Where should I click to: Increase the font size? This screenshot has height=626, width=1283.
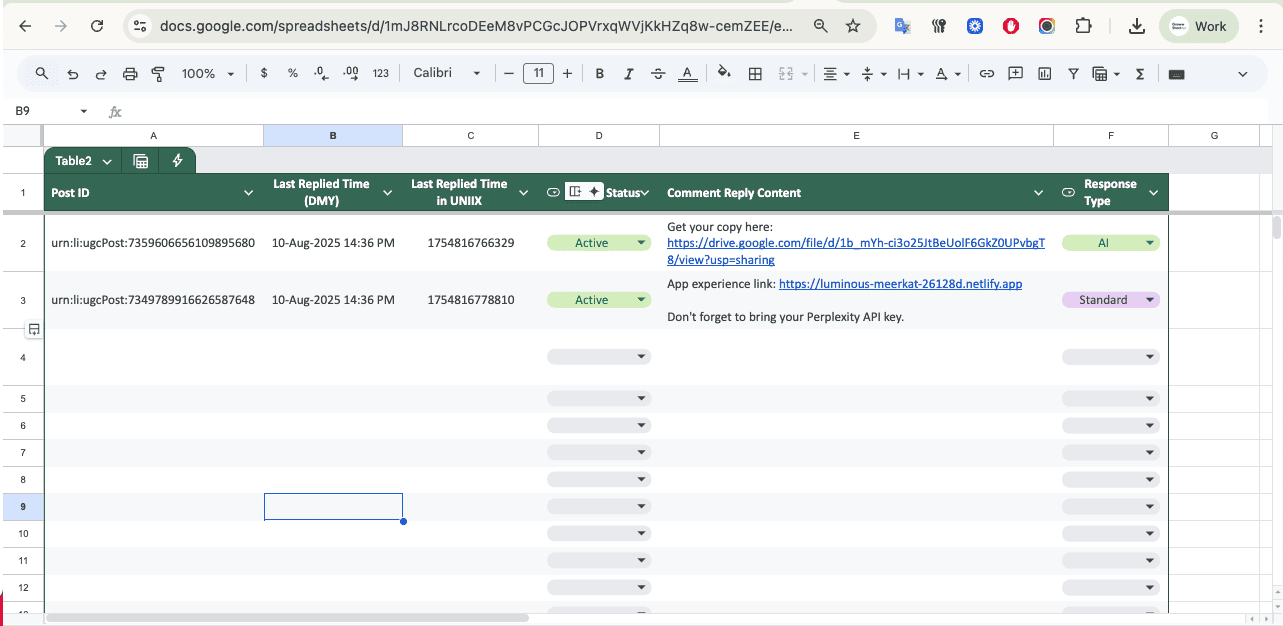(568, 73)
